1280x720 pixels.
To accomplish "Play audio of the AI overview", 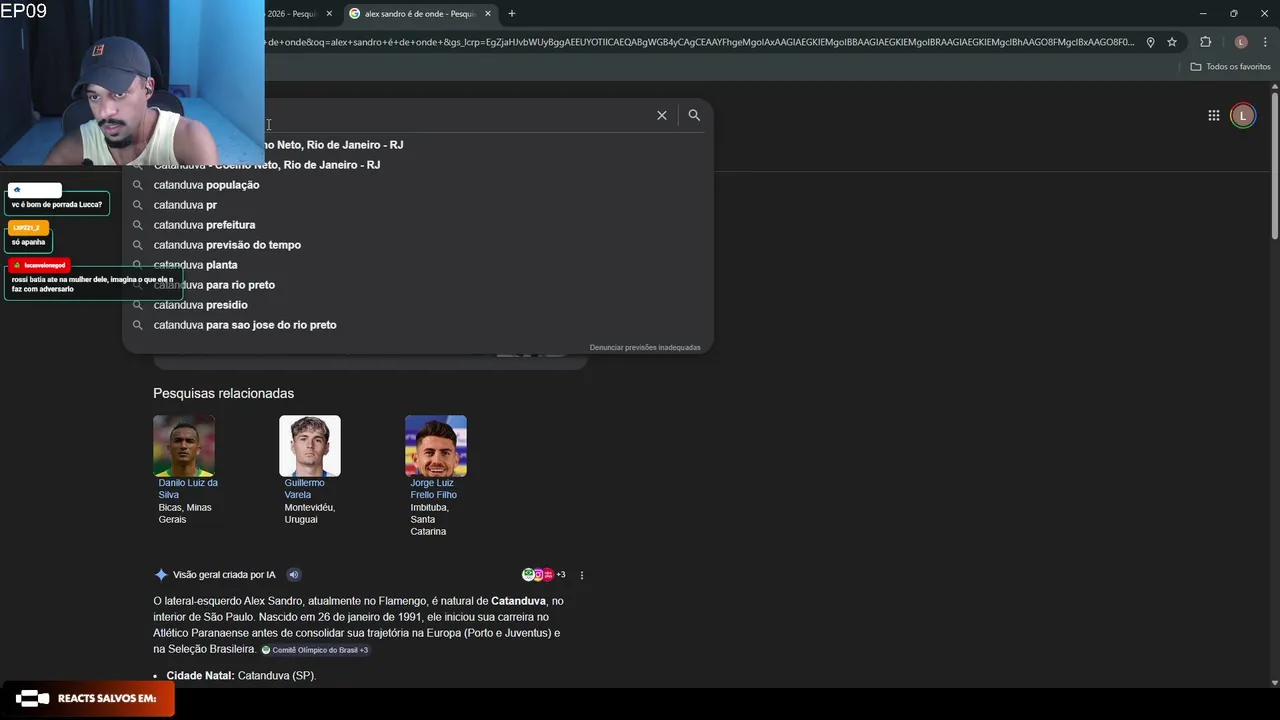I will pos(294,575).
